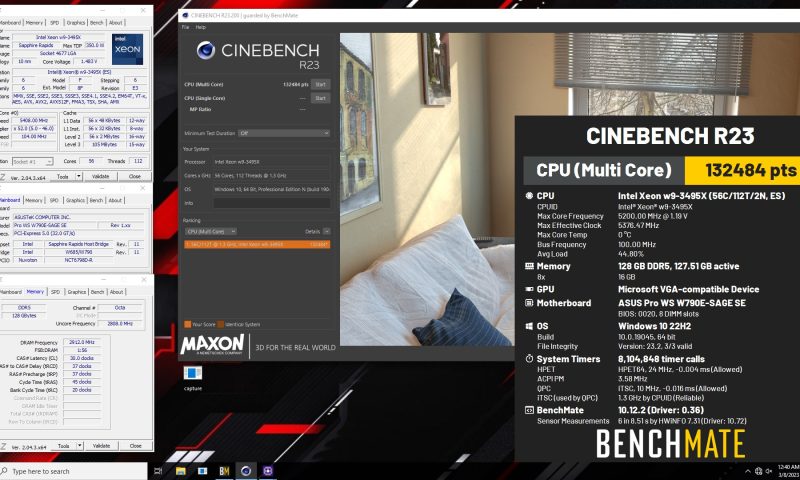Select SPD tab in middle CPU-Z window

pos(54,200)
